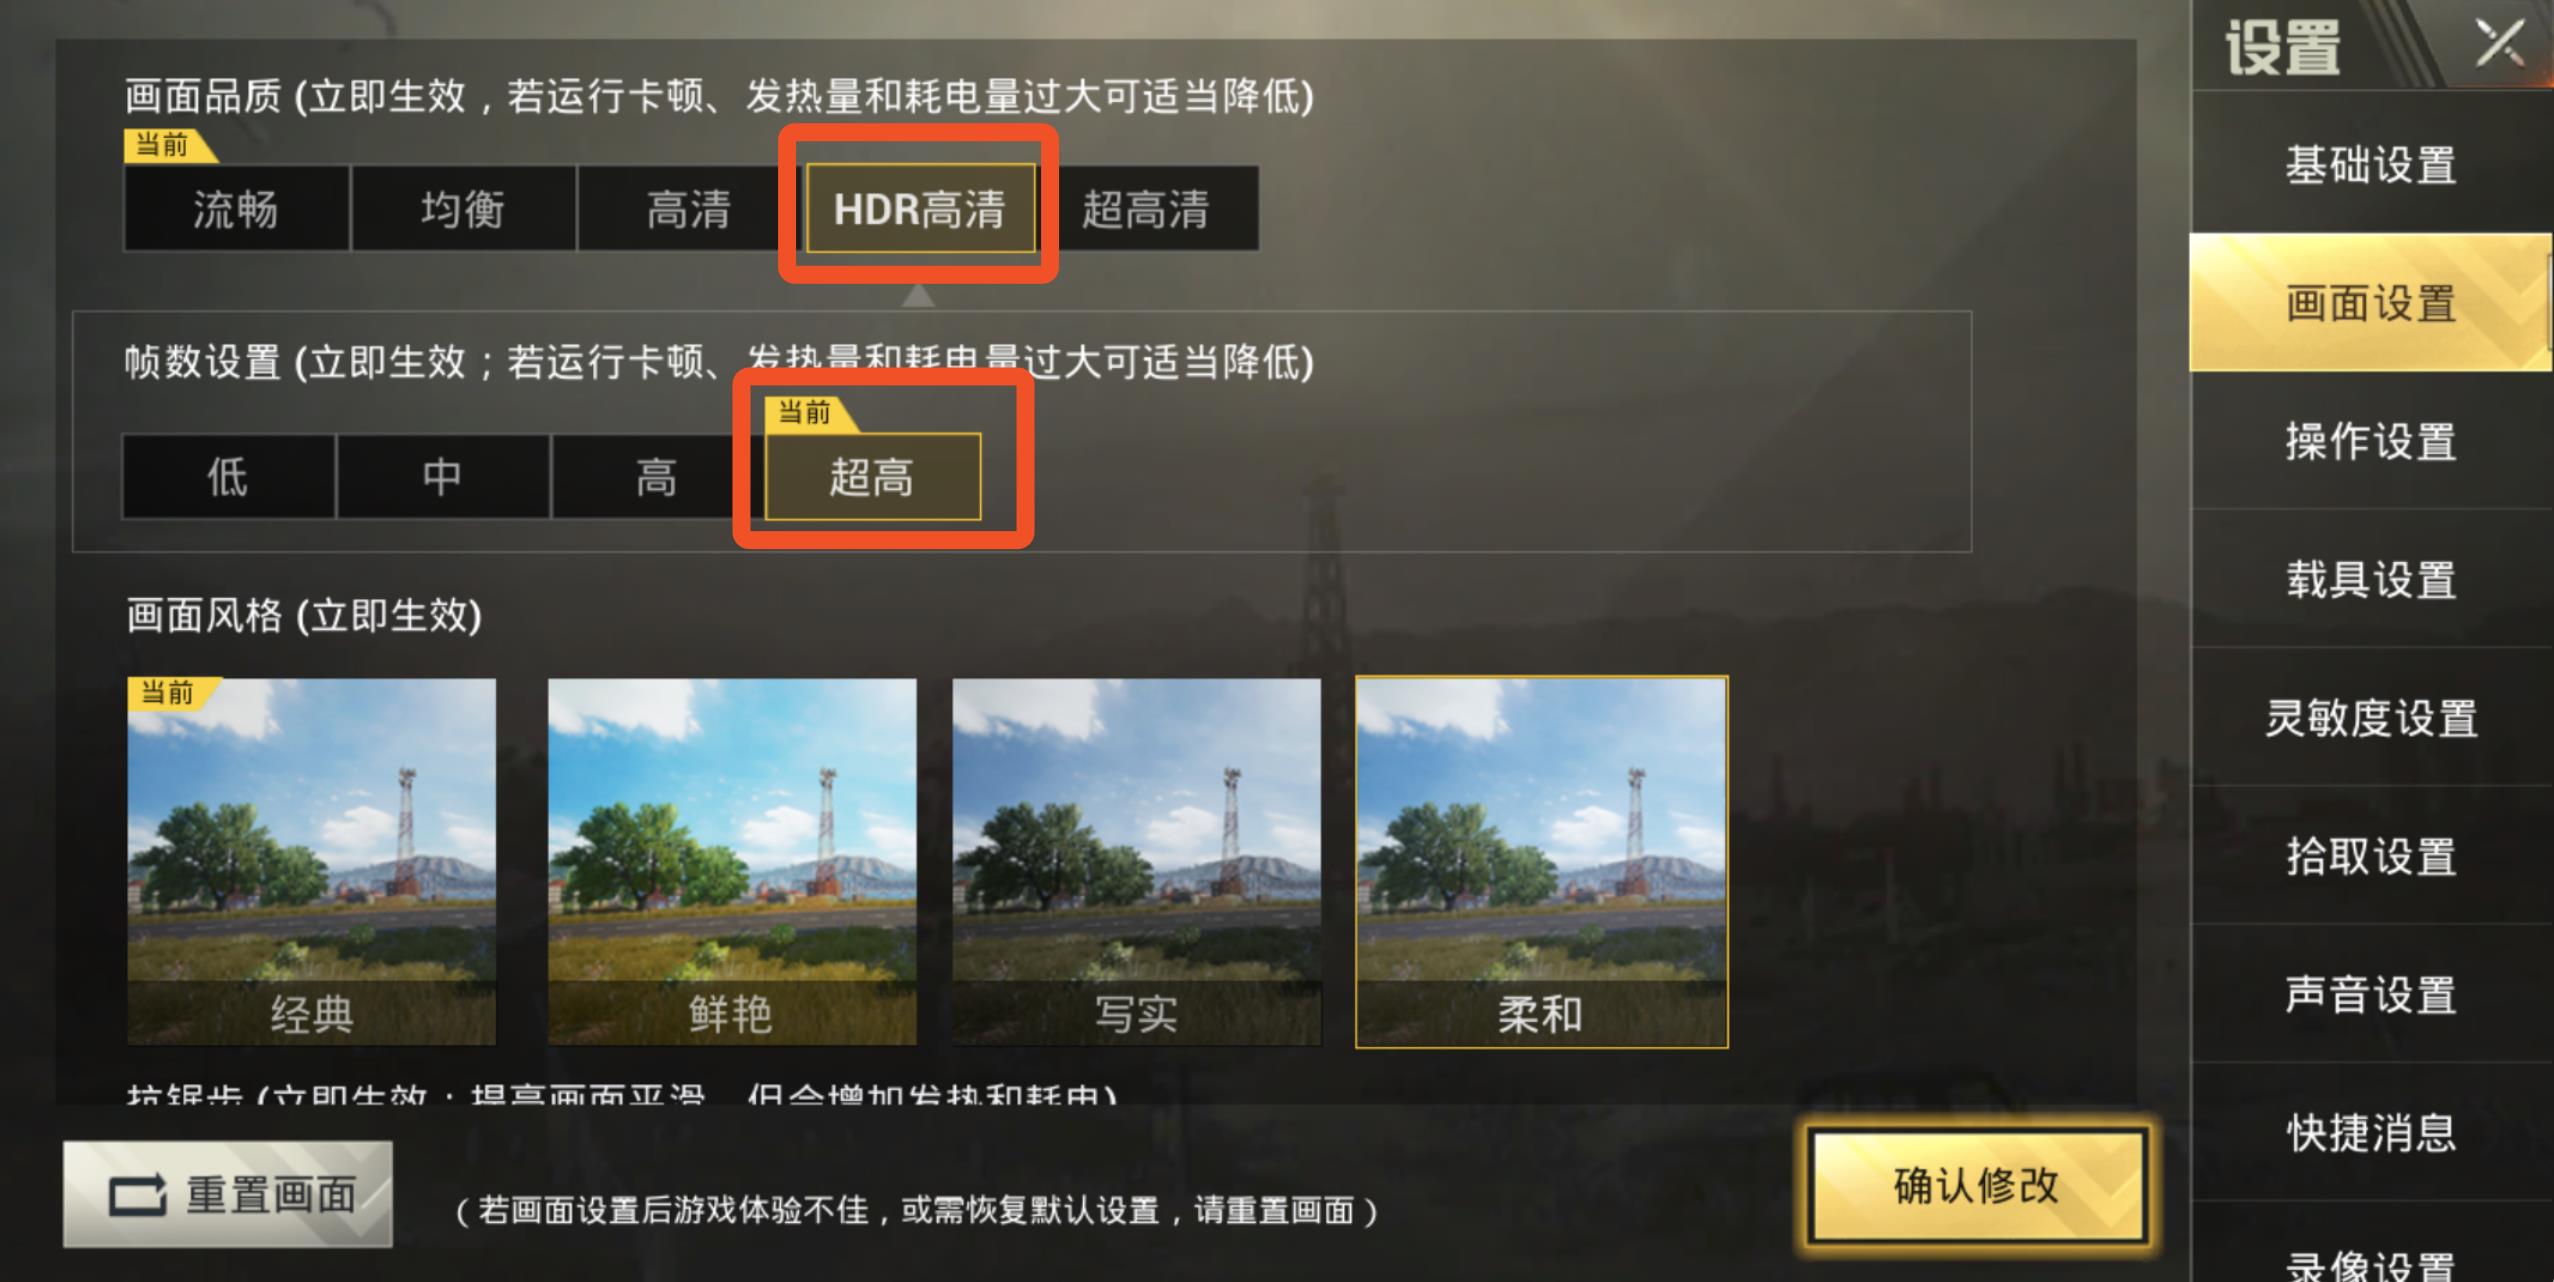
Task: Select 超高清 graphics quality option
Action: pyautogui.click(x=1147, y=209)
